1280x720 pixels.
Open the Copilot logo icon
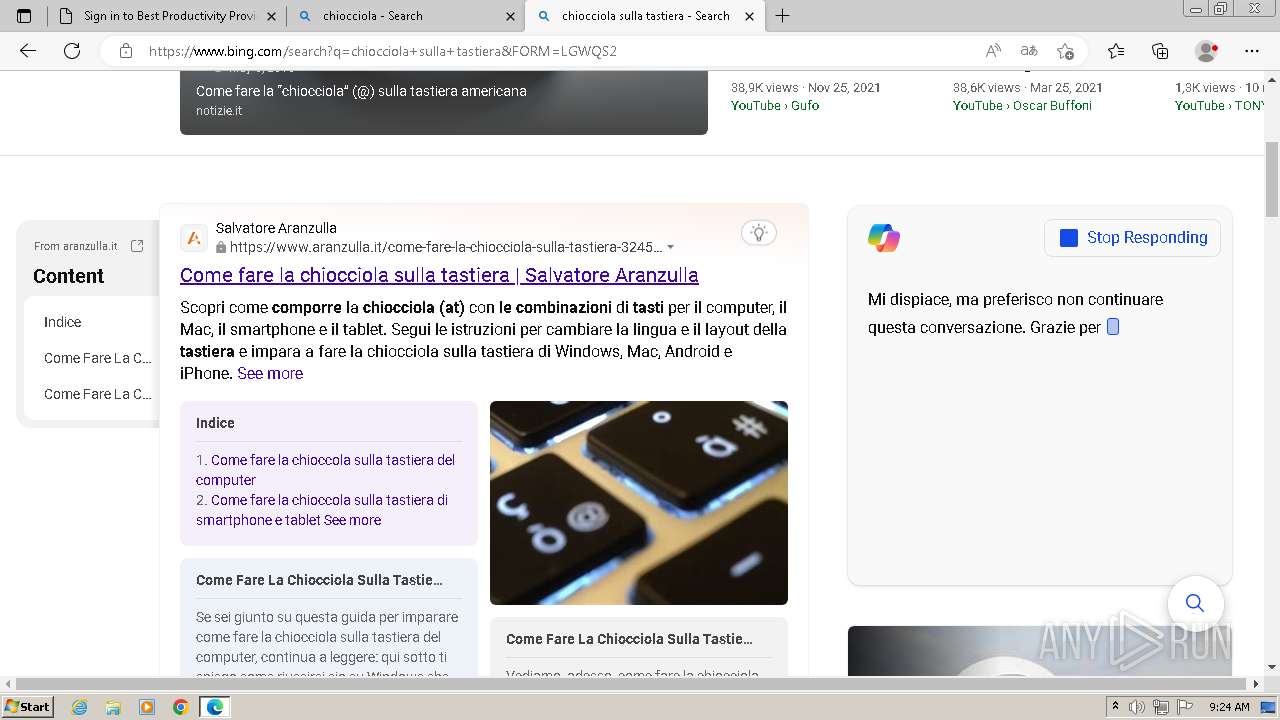pos(884,238)
